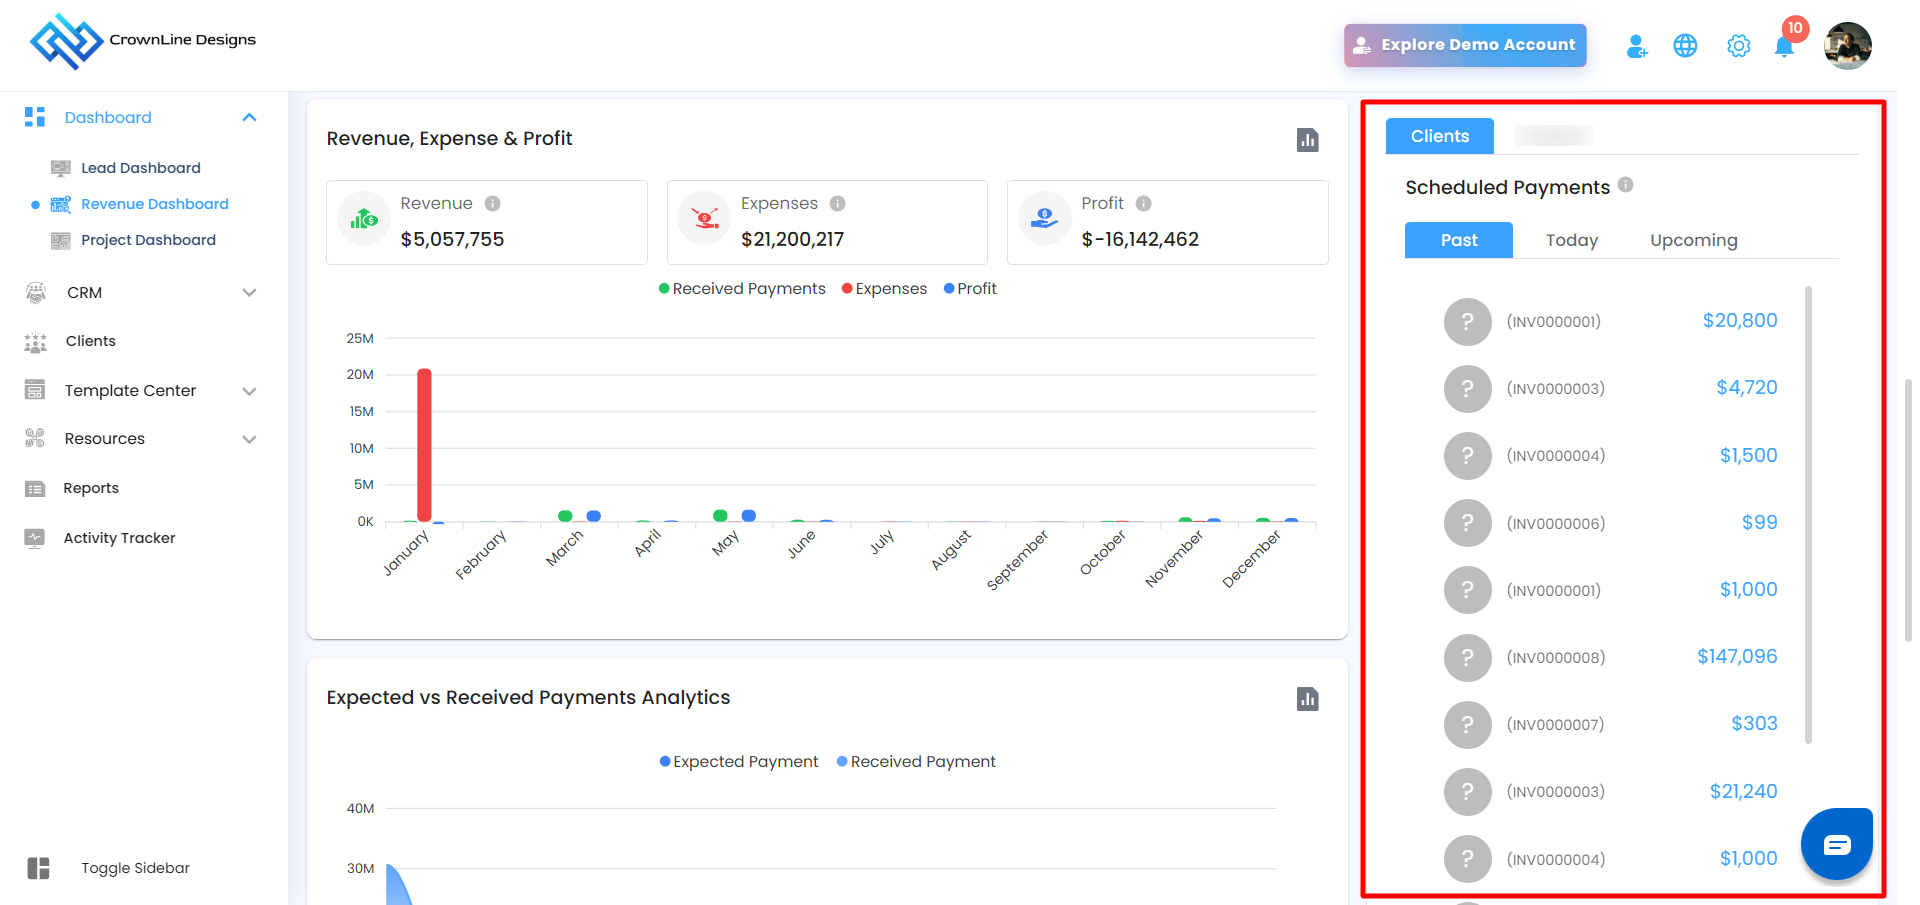Collapse the Dashboard menu section
The image size is (1920, 905).
(x=249, y=118)
